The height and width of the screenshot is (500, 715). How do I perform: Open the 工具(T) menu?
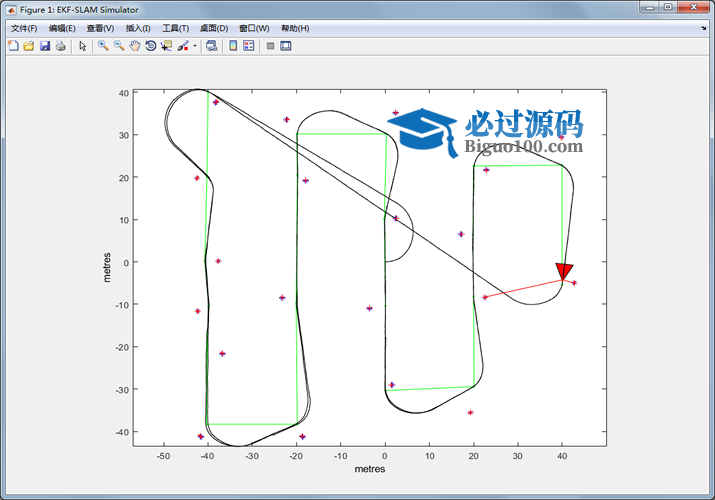point(176,28)
